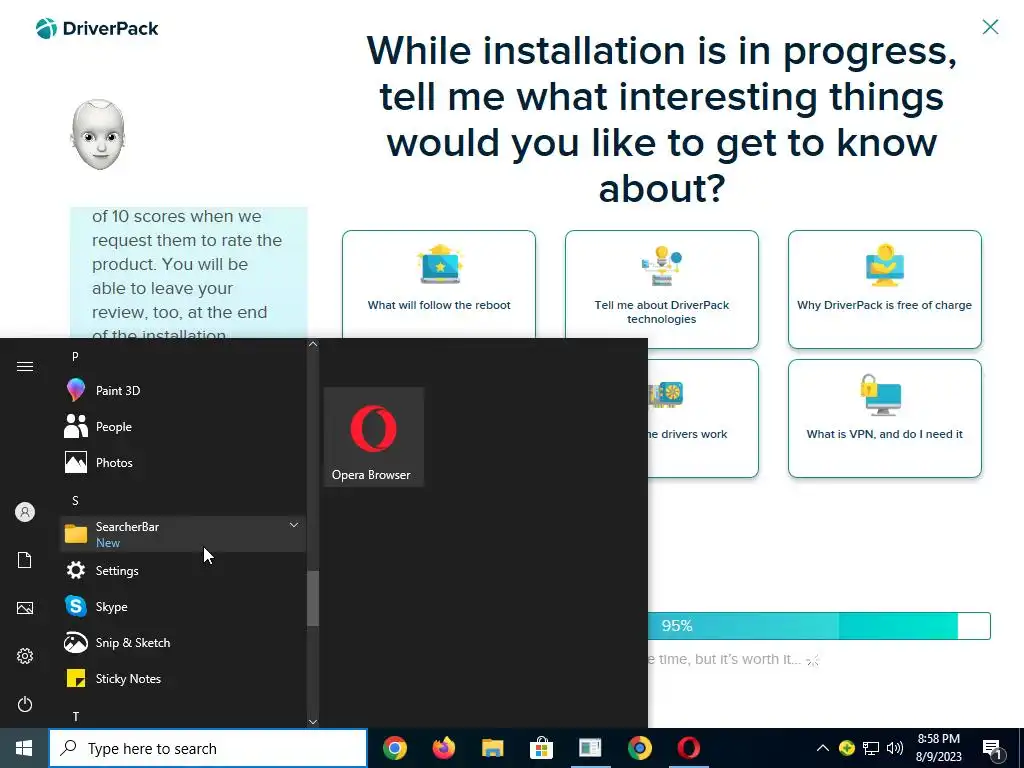Open Google Chrome from the taskbar

pos(395,748)
